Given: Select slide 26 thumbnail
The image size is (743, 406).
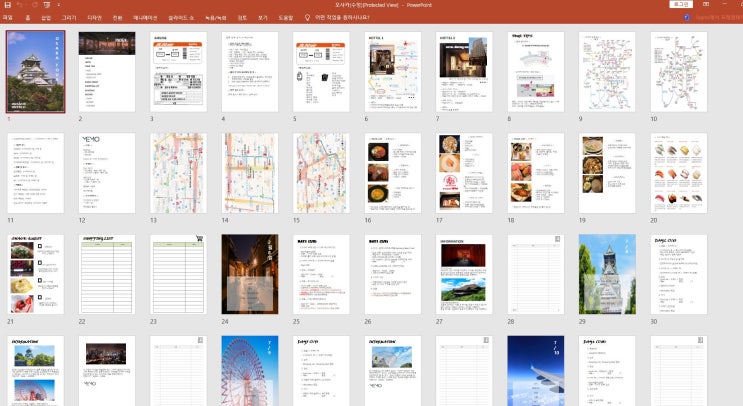Looking at the screenshot, I should 393,274.
